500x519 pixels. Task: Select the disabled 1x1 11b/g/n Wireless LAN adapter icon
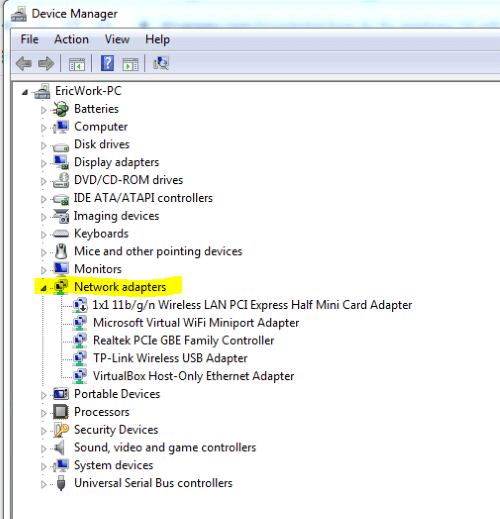pyautogui.click(x=80, y=305)
